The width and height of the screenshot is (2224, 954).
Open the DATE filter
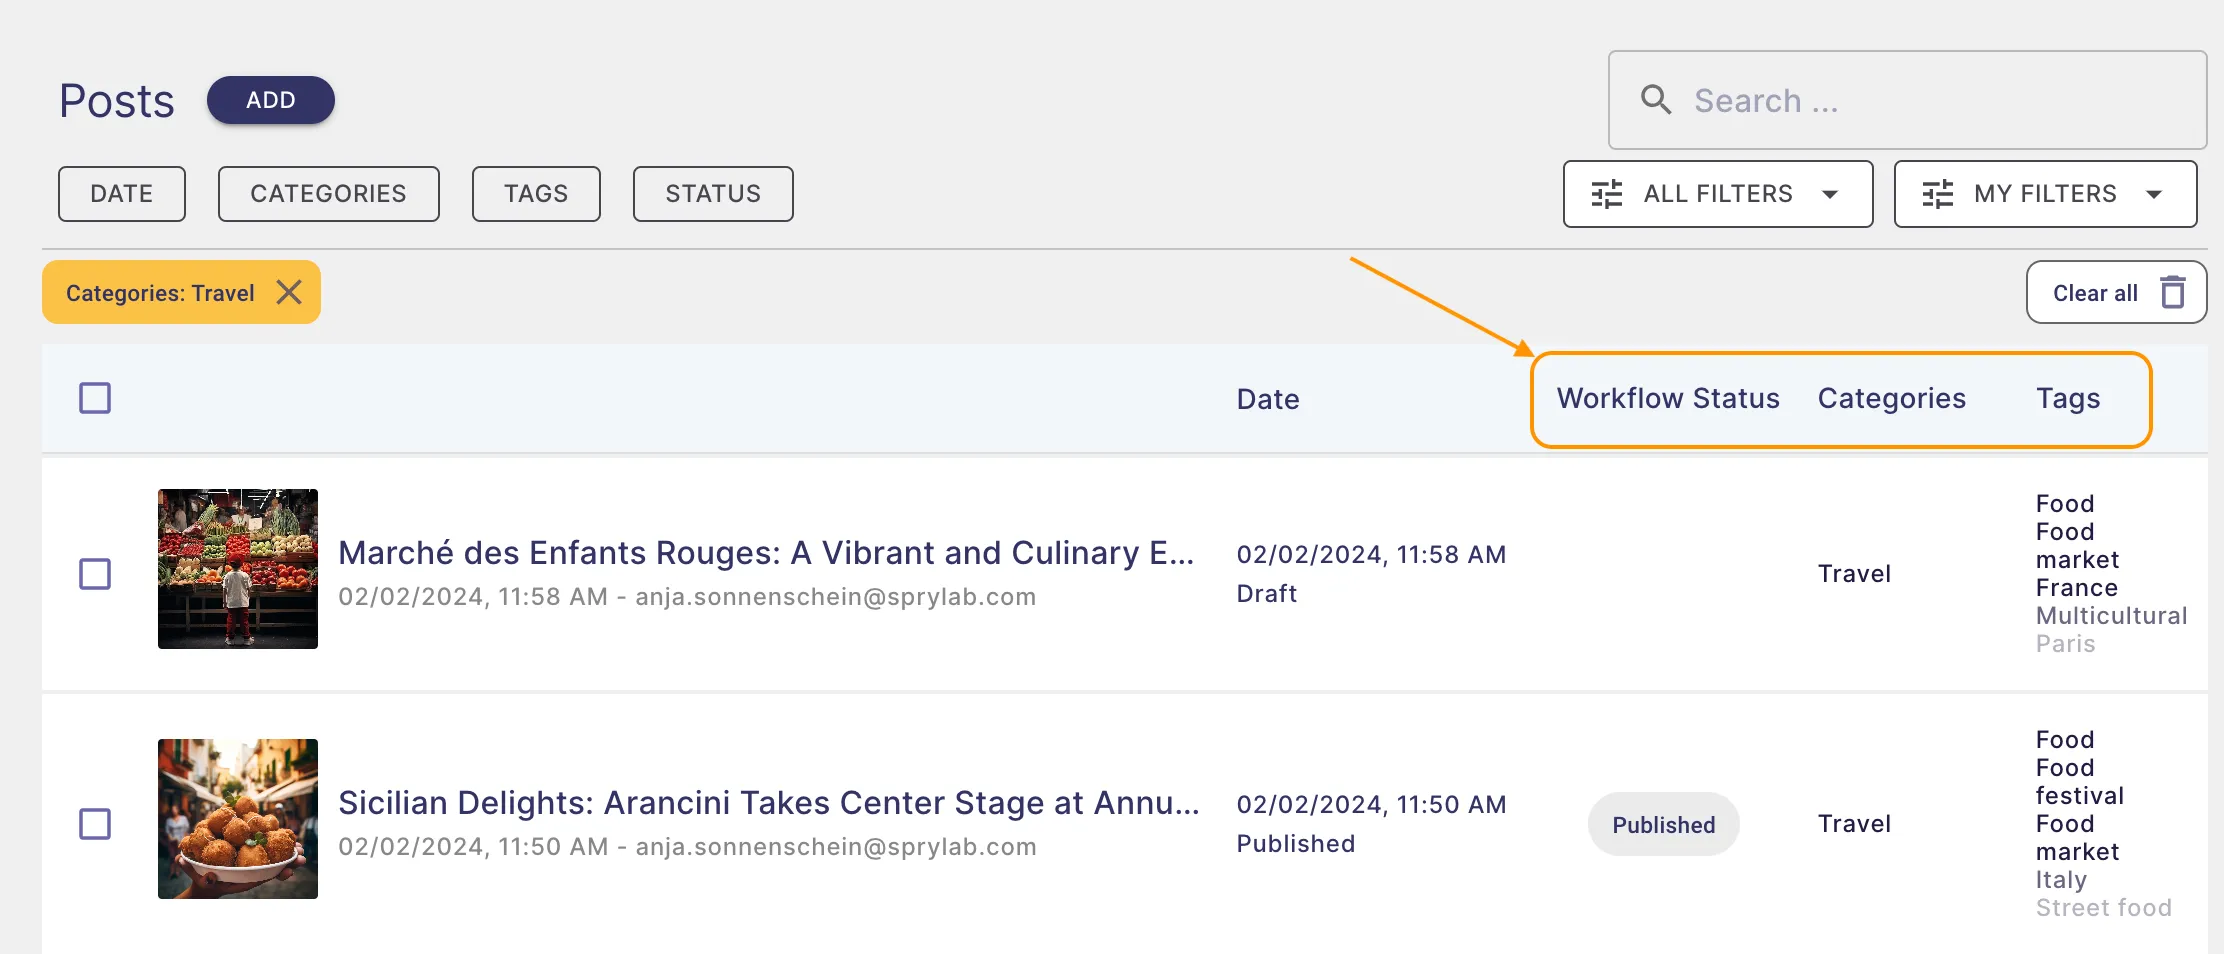pyautogui.click(x=122, y=194)
